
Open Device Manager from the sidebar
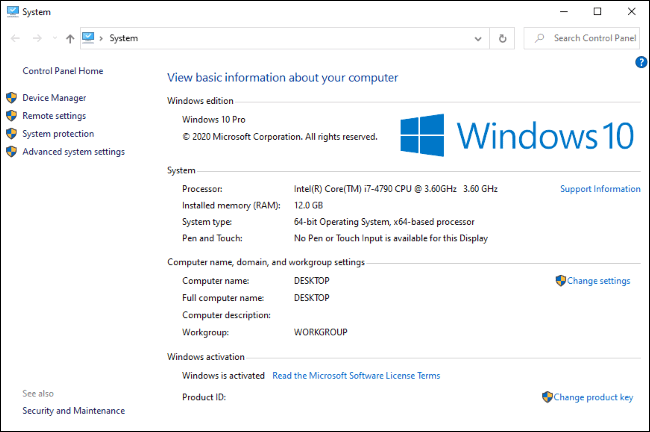pyautogui.click(x=54, y=98)
